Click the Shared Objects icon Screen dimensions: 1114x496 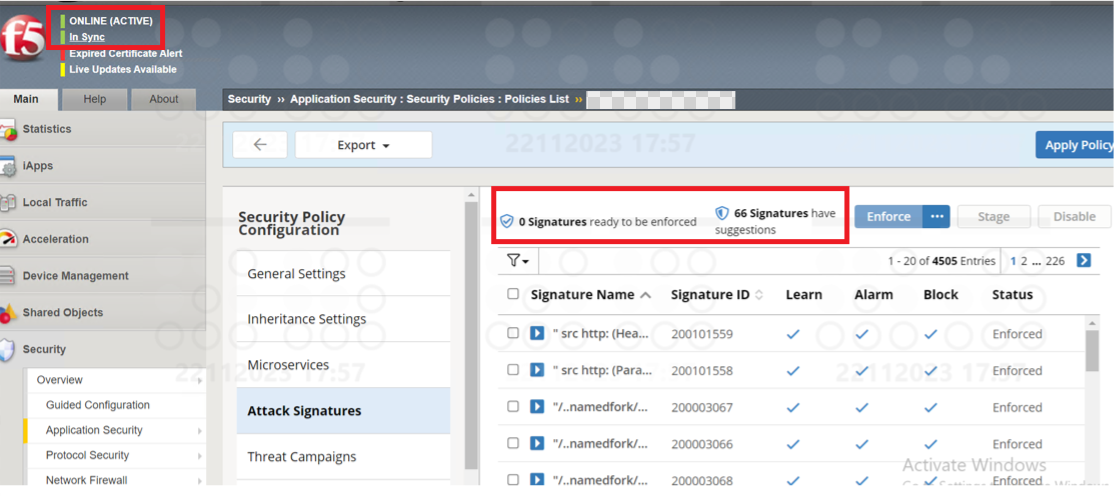pyautogui.click(x=8, y=313)
